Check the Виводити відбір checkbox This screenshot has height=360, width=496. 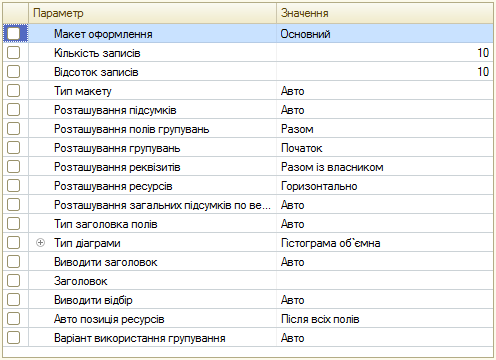(13, 300)
